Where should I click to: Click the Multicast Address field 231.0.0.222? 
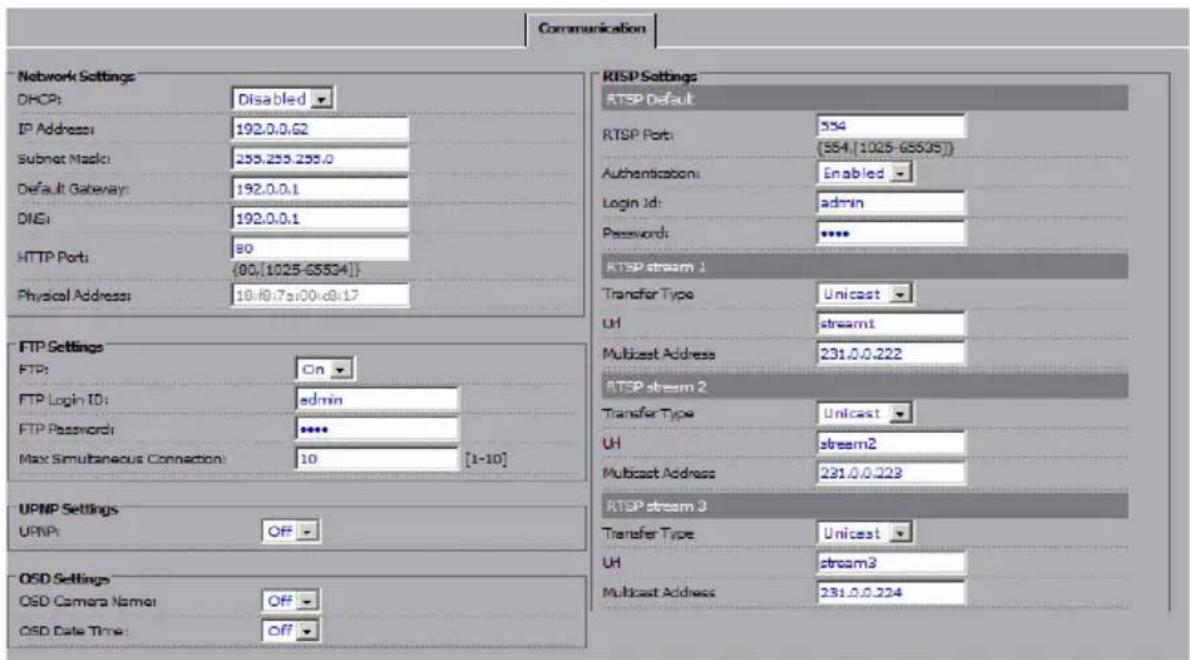click(891, 354)
